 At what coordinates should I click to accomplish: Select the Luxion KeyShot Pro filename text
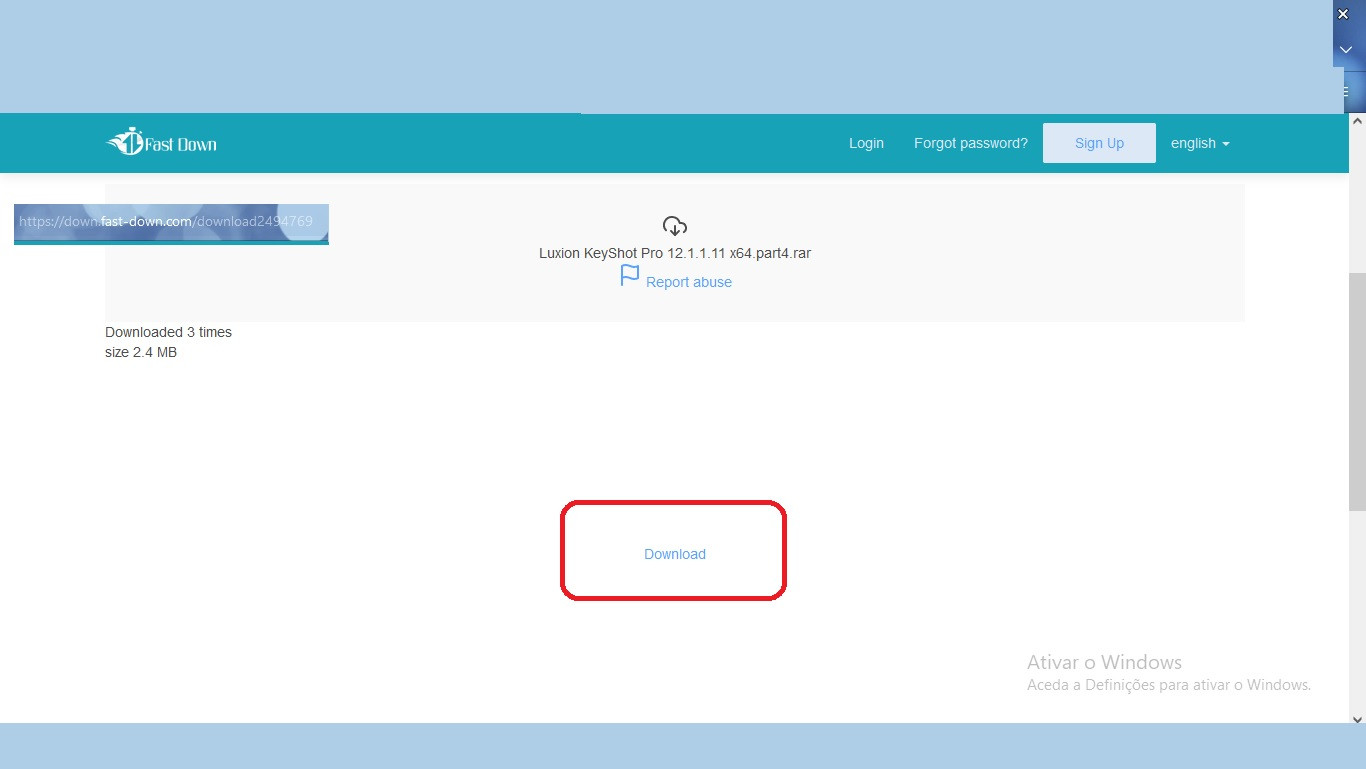(675, 253)
